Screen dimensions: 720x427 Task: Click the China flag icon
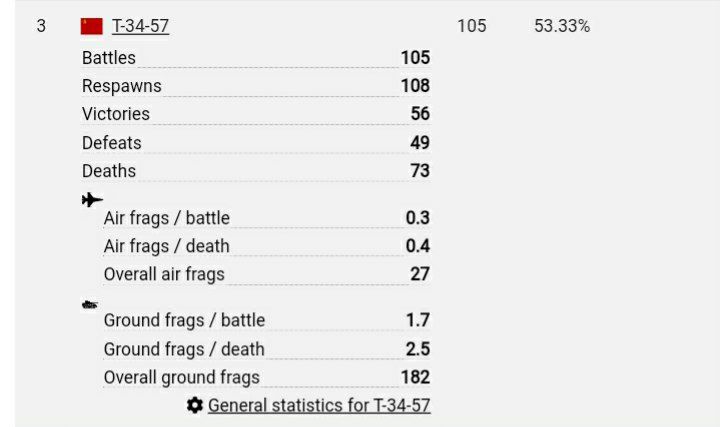[x=92, y=27]
